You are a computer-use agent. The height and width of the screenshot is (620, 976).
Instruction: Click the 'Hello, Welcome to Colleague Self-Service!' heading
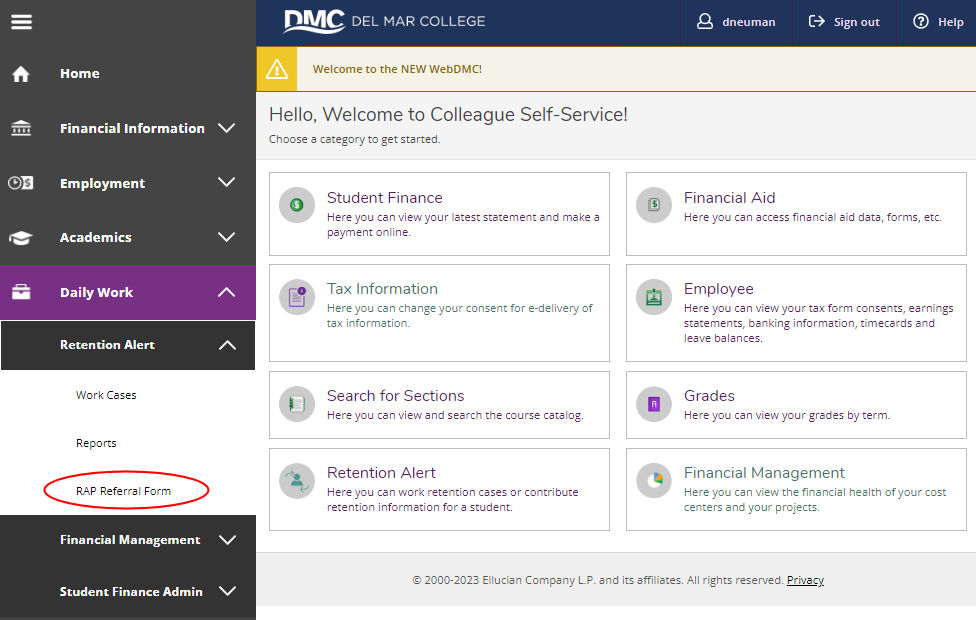[x=448, y=115]
